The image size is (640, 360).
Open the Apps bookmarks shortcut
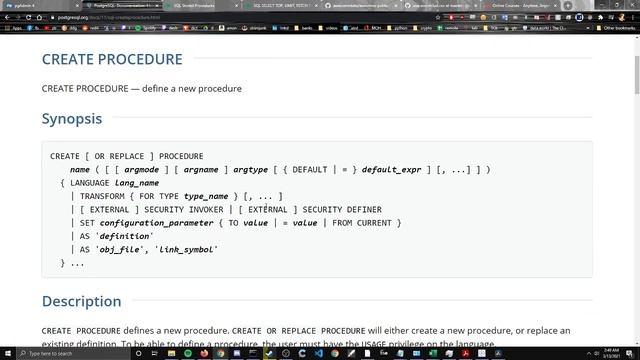tap(14, 28)
